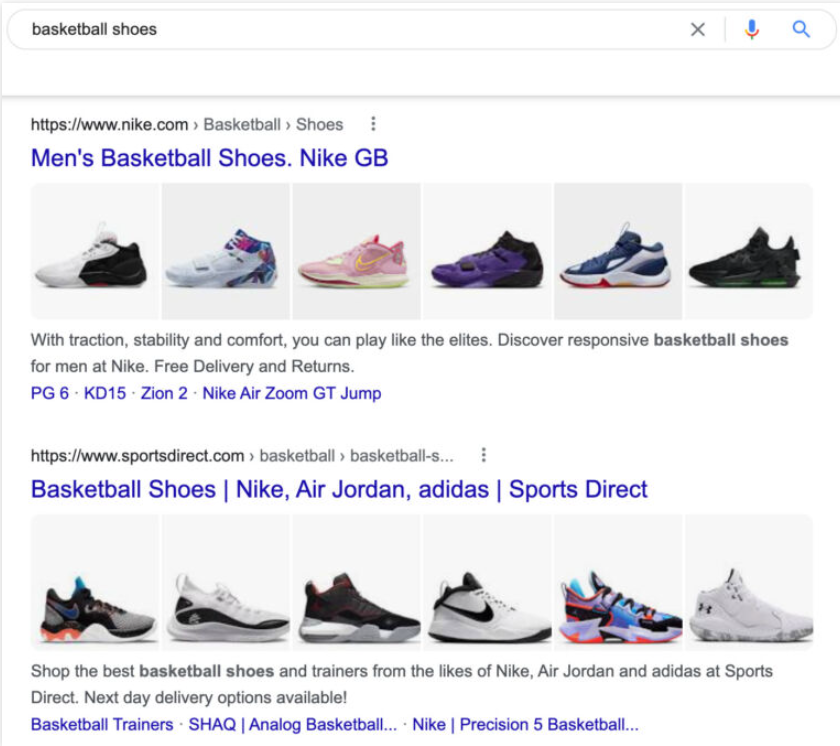Open the 'Basketball Shoes | Nike, Air Jordan, adidas | Sports Direct' result
Screen dimensions: 840x746
tap(339, 489)
